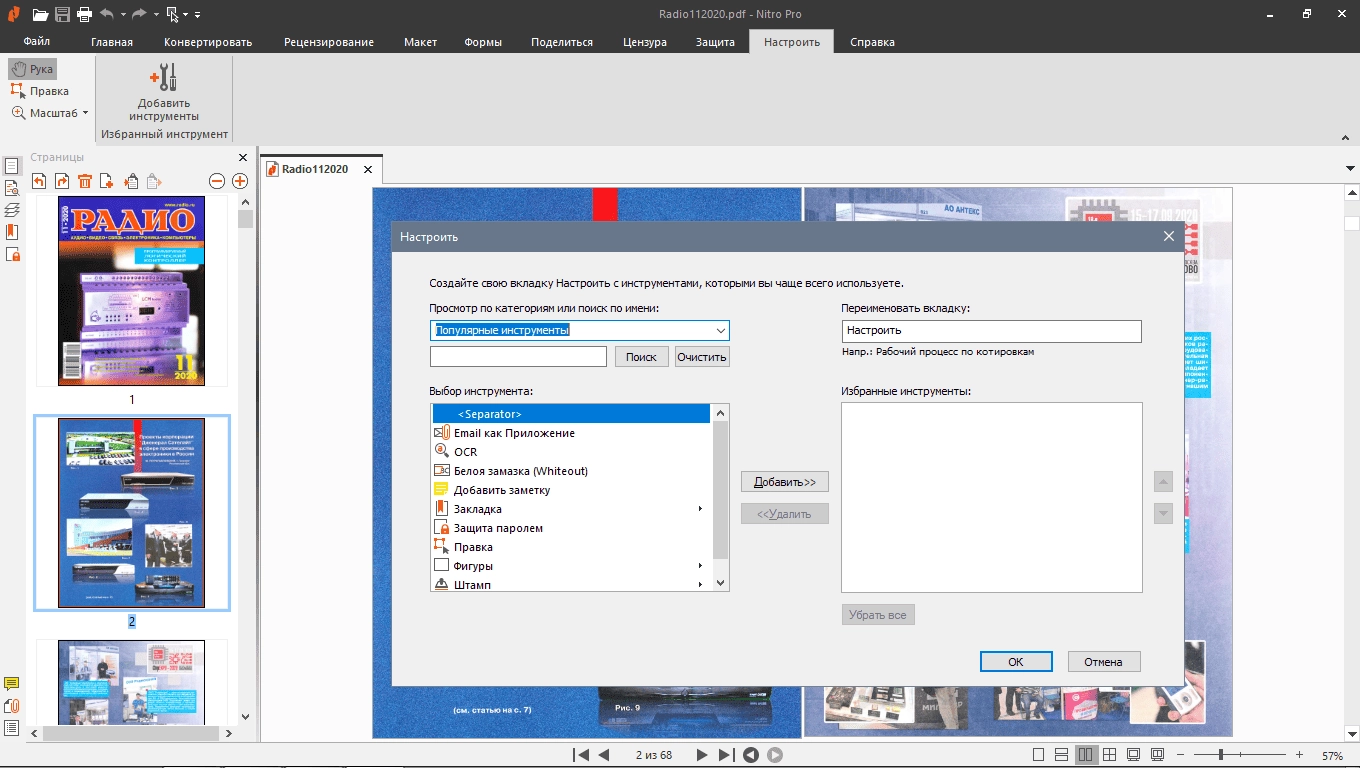Shrink thumbnails with the minus icon
This screenshot has height=768, width=1360.
click(217, 181)
